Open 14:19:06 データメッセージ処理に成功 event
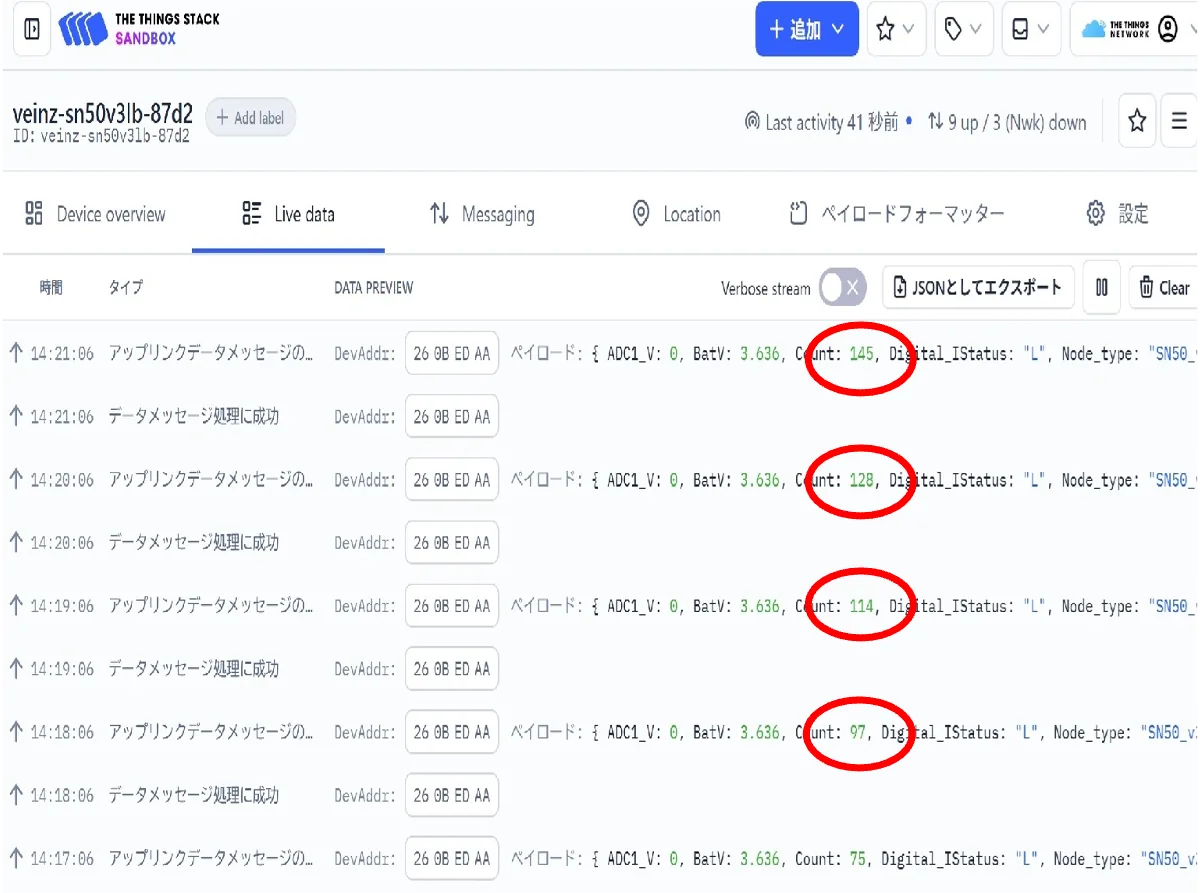This screenshot has height=893, width=1200. (194, 669)
